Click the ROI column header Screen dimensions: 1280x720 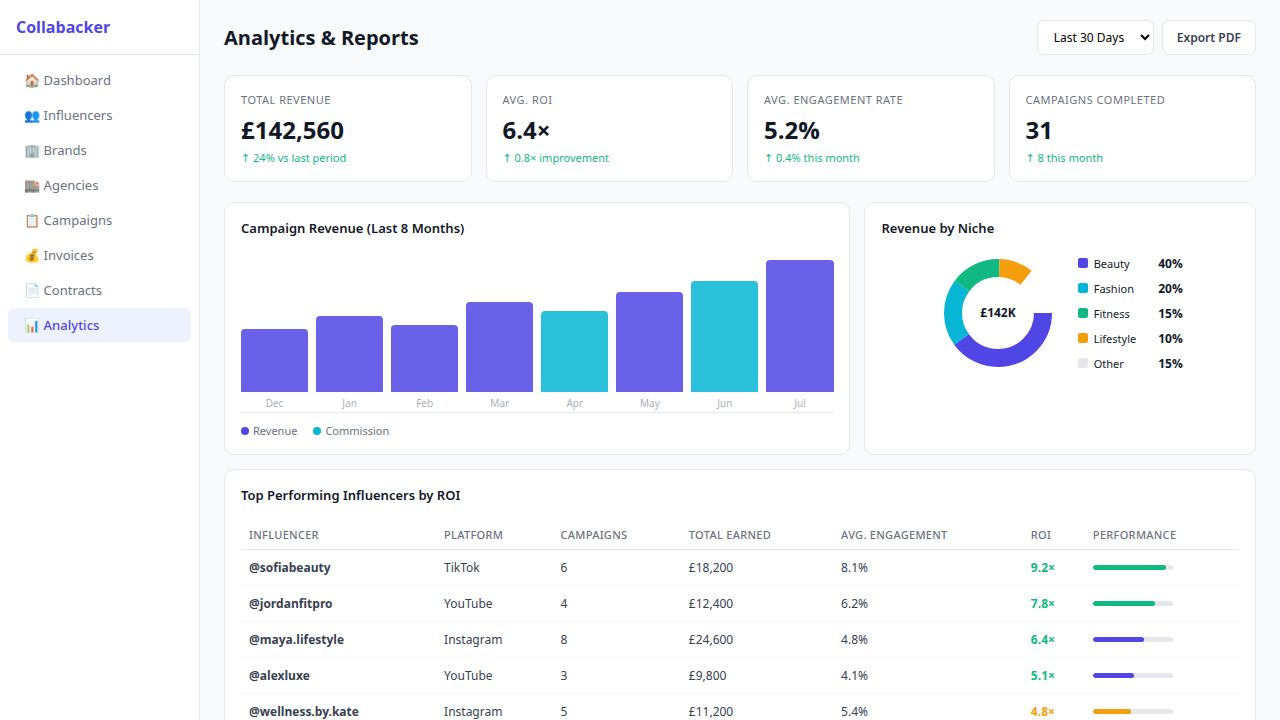(x=1041, y=535)
